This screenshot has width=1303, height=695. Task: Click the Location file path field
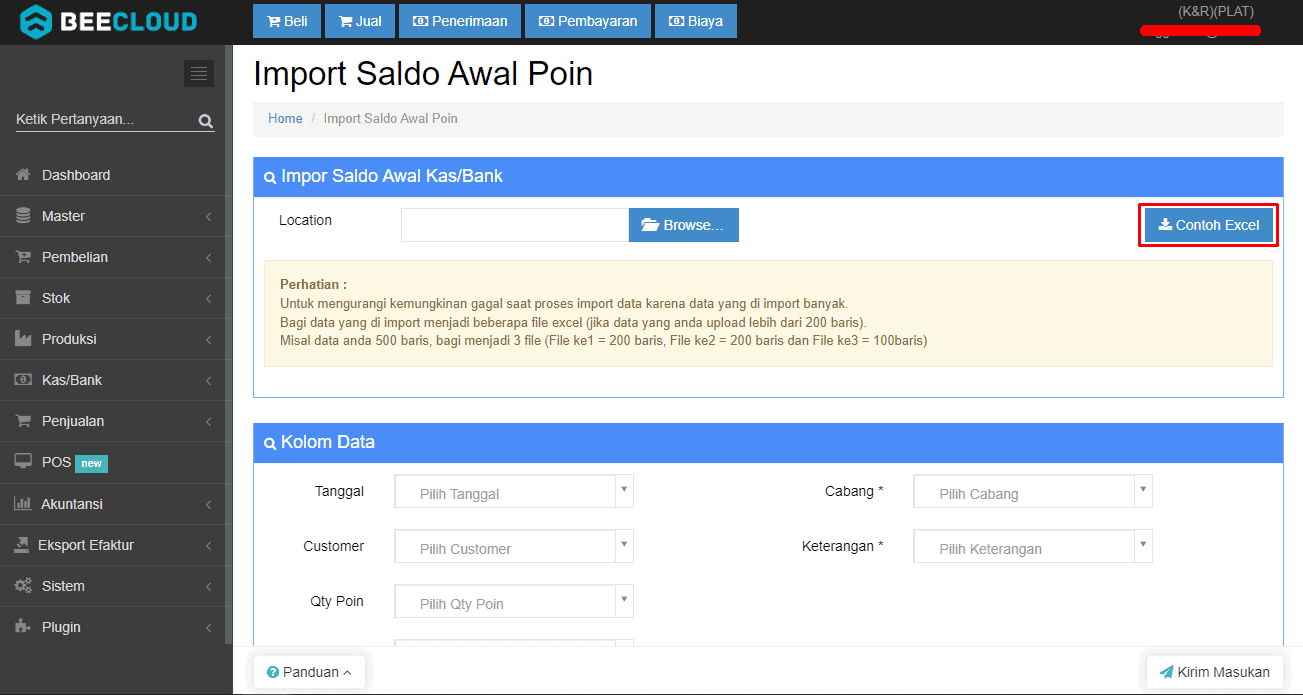(x=514, y=225)
